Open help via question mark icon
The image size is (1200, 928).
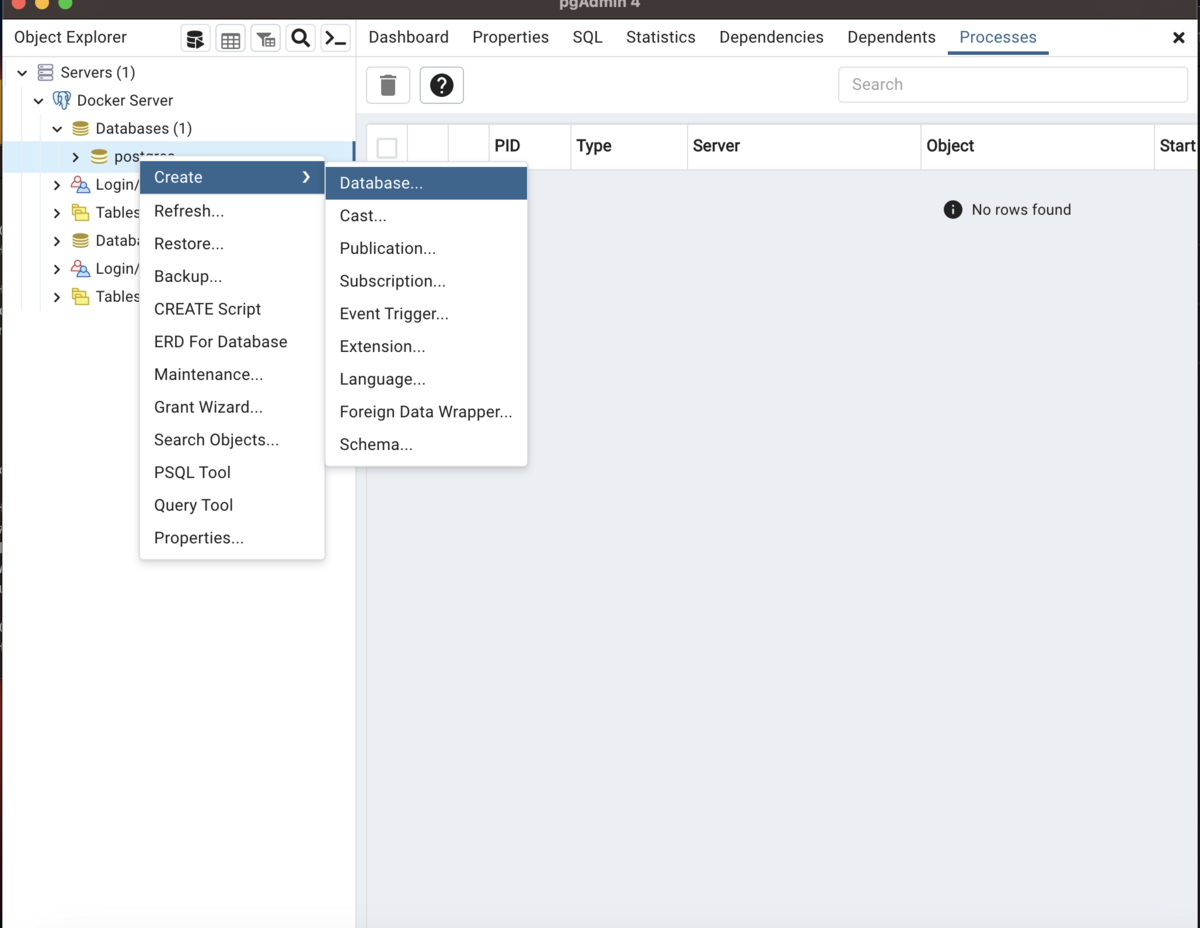(x=441, y=85)
